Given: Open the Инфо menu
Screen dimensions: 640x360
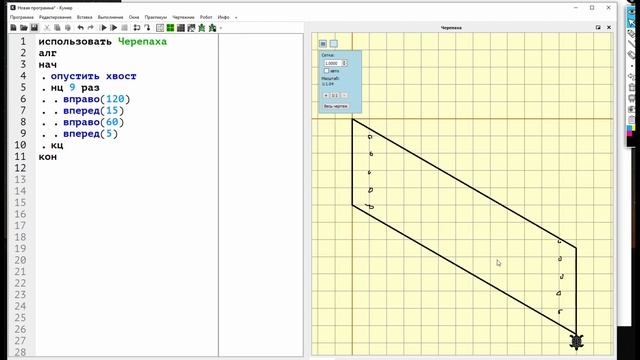Looking at the screenshot, I should click(223, 17).
